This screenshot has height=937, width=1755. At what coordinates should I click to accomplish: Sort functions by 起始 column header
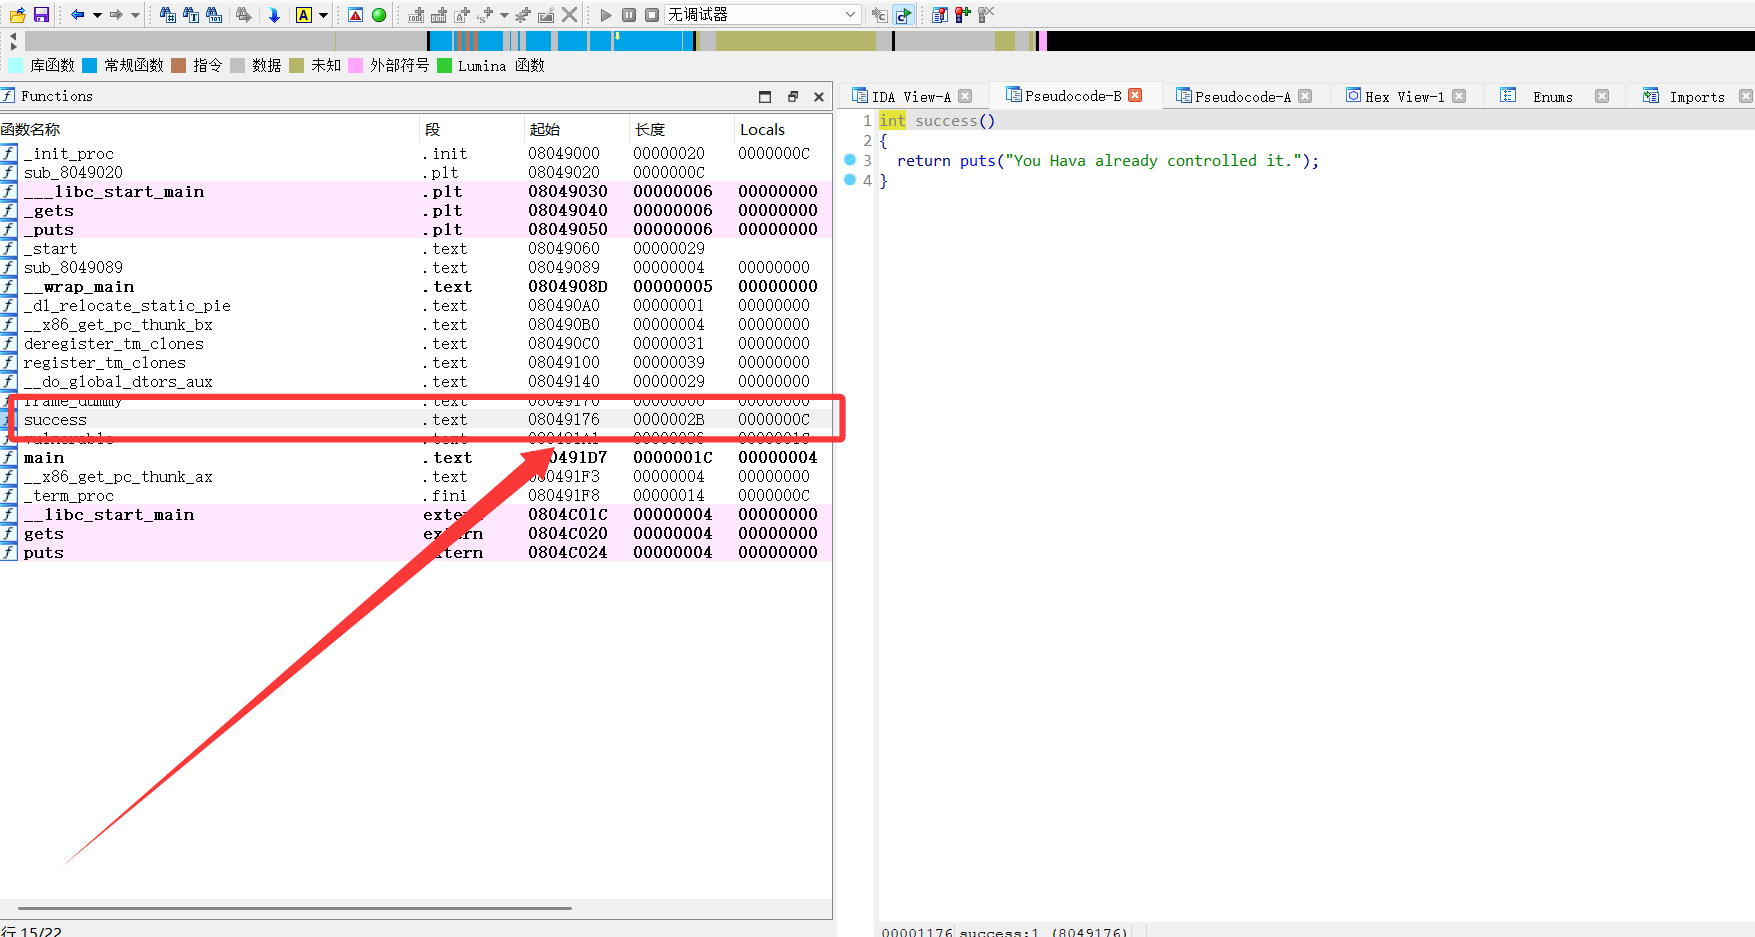tap(576, 129)
